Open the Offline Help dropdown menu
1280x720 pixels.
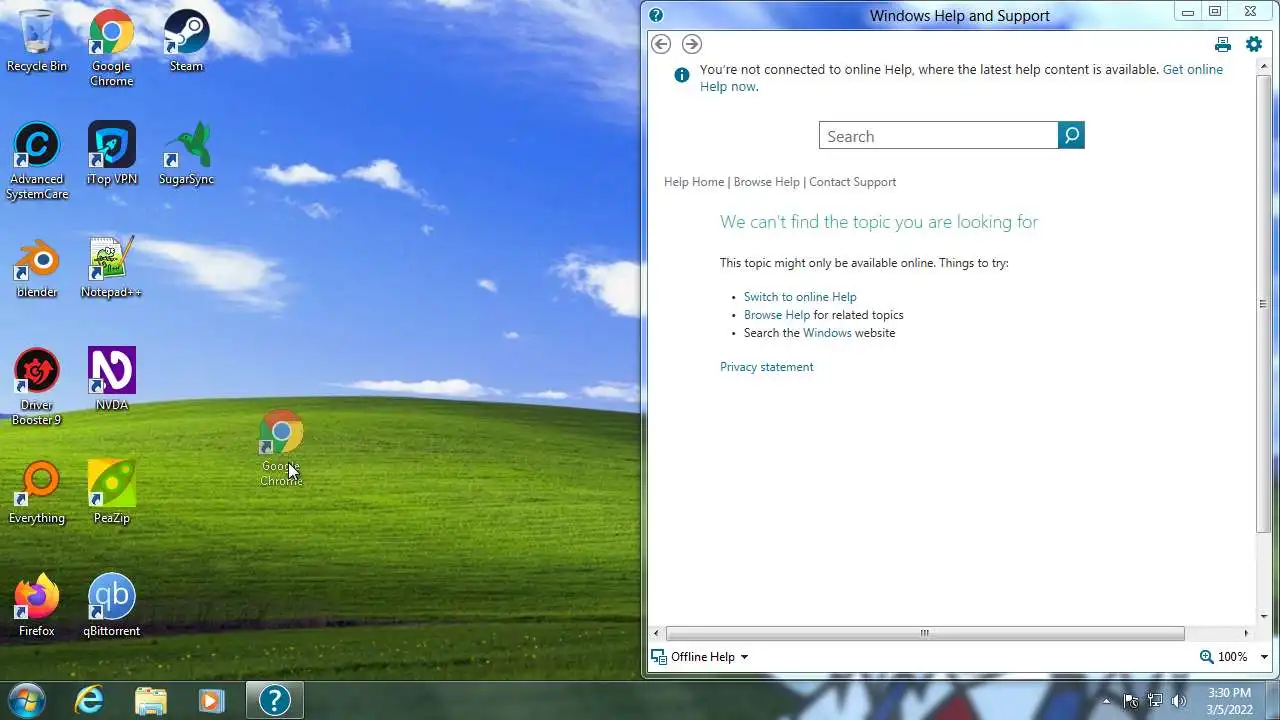coord(700,657)
